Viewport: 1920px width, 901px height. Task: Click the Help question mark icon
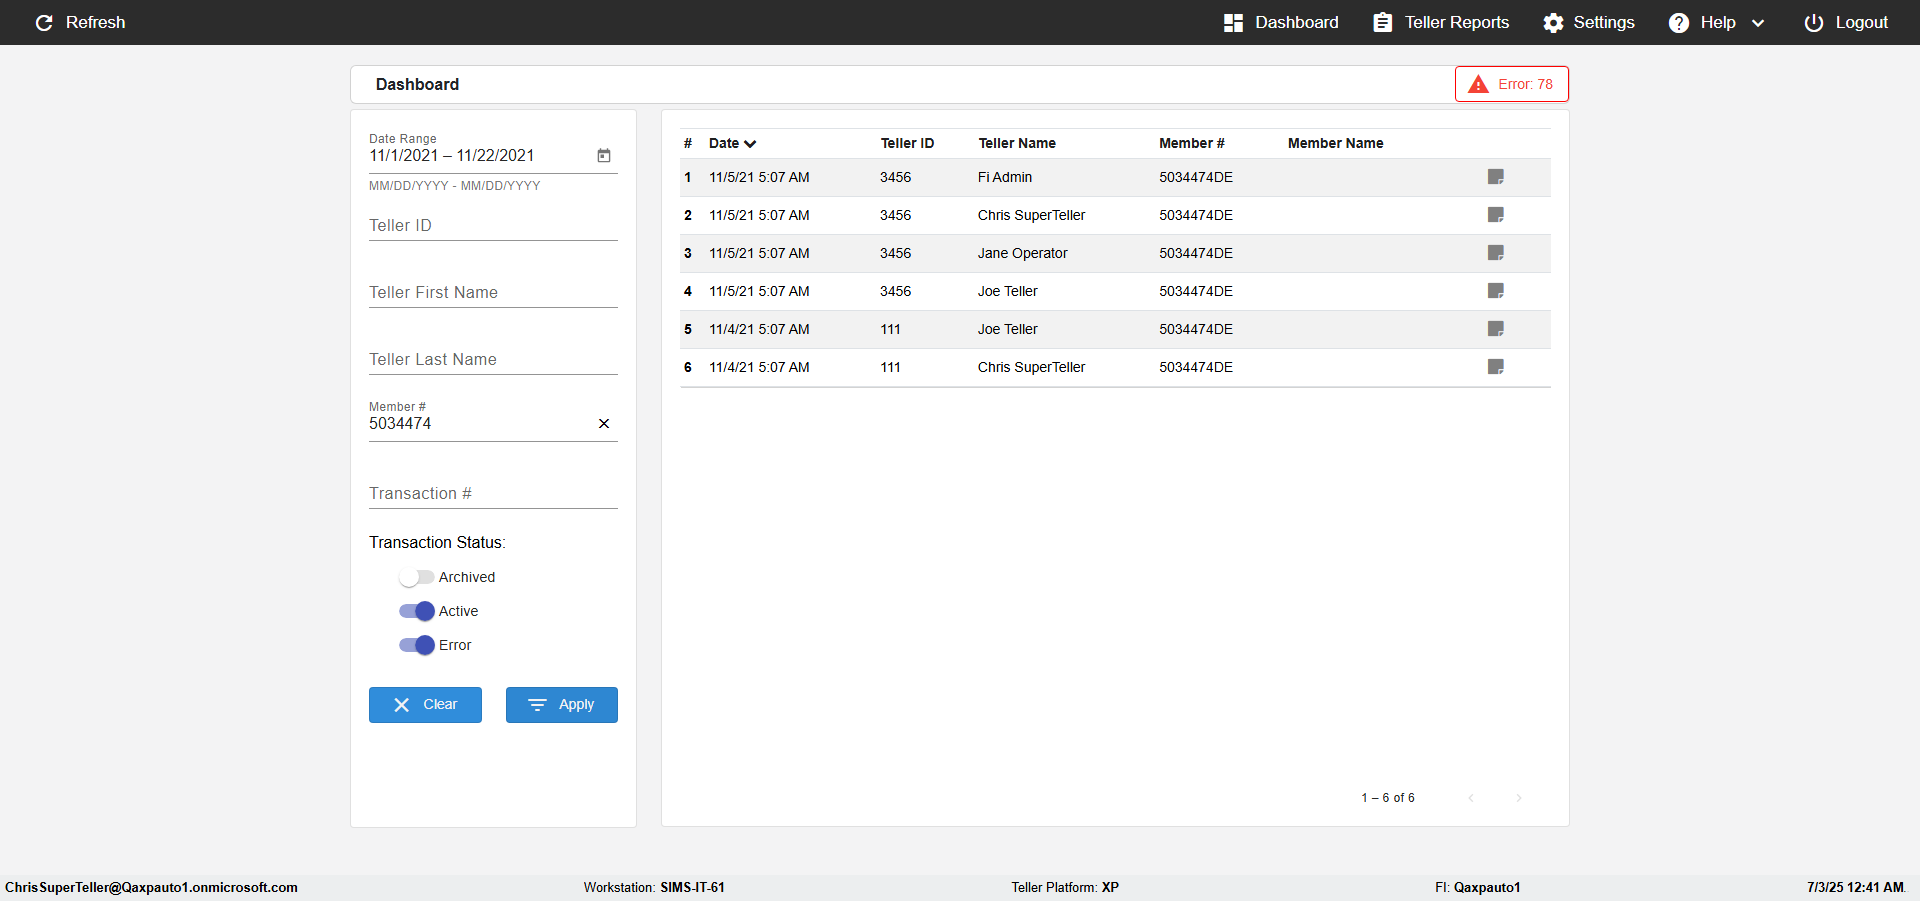pyautogui.click(x=1679, y=23)
